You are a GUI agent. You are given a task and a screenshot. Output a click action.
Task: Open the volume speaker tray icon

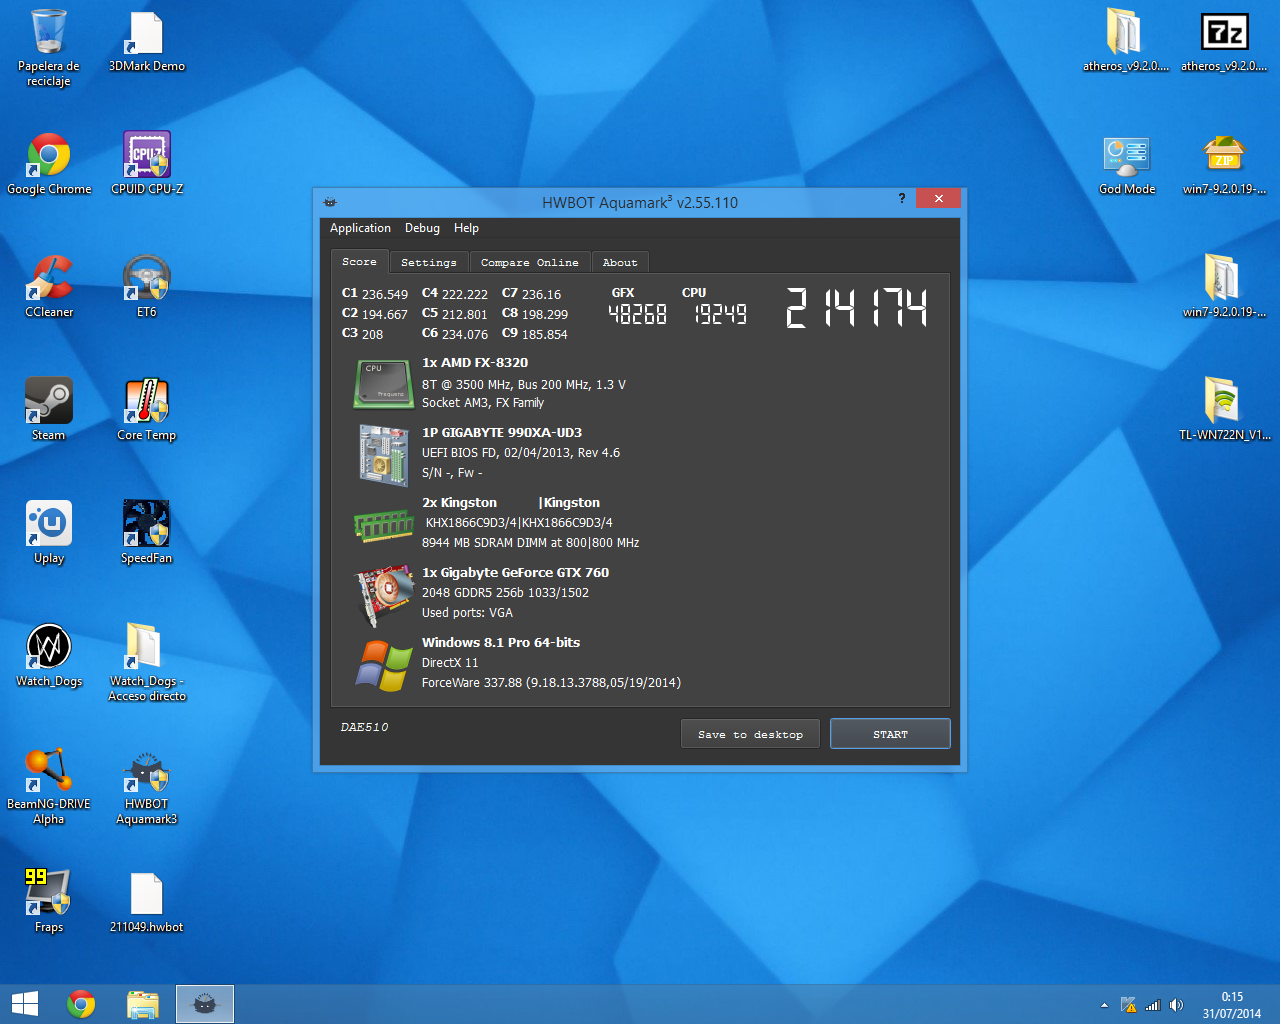[1176, 1005]
